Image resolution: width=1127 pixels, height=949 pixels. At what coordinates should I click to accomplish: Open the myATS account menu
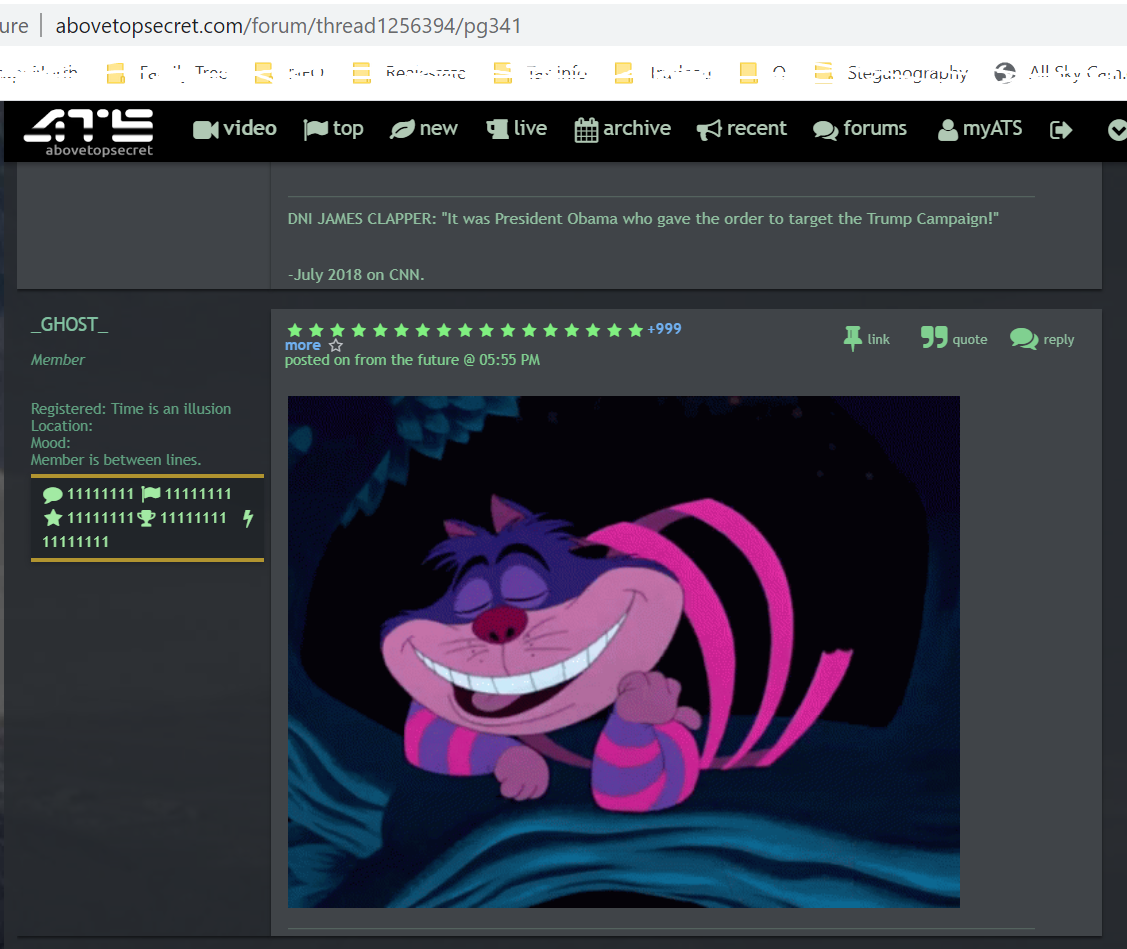click(x=980, y=129)
